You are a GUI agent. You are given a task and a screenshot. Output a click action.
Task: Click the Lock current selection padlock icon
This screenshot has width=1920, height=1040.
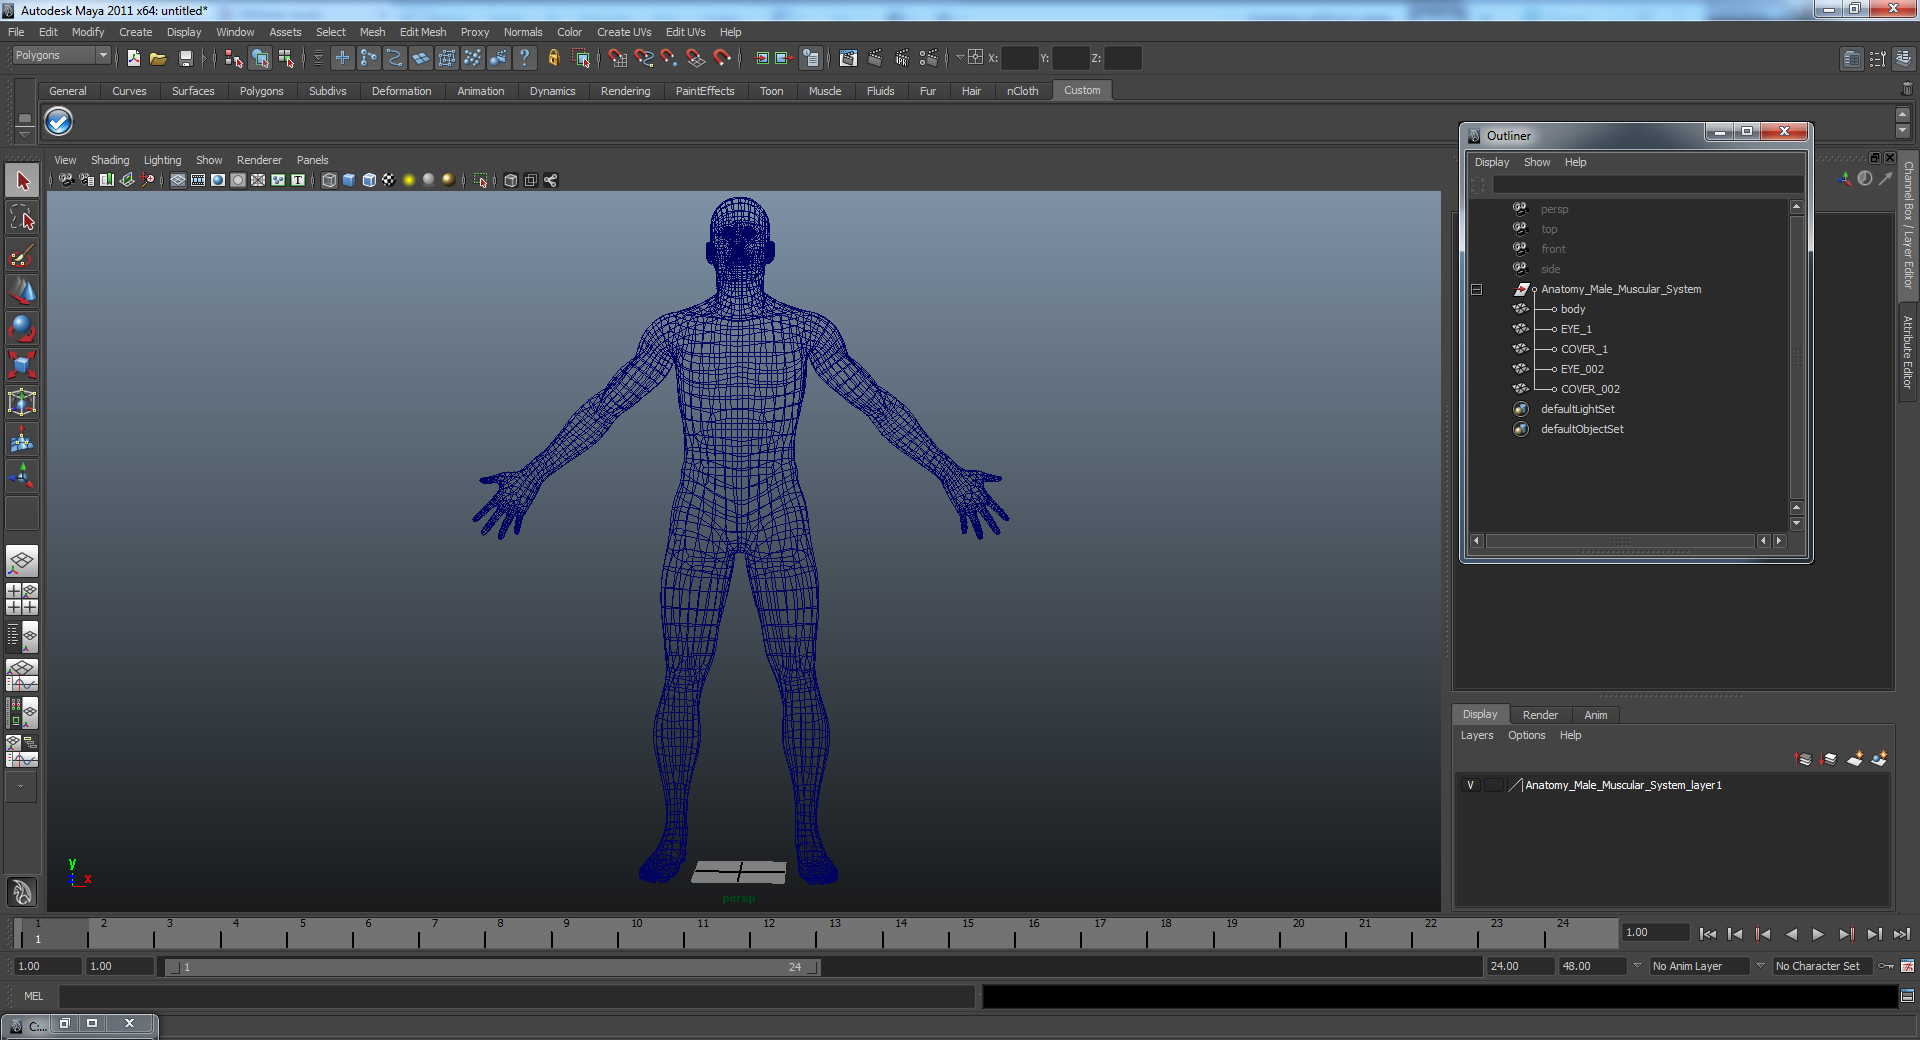tap(554, 58)
